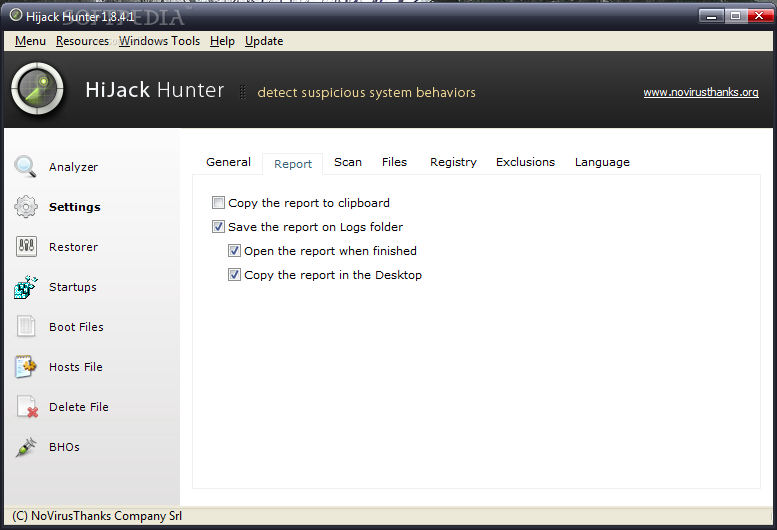Maximize the Hijack Hunter window
The height and width of the screenshot is (530, 777).
[736, 16]
